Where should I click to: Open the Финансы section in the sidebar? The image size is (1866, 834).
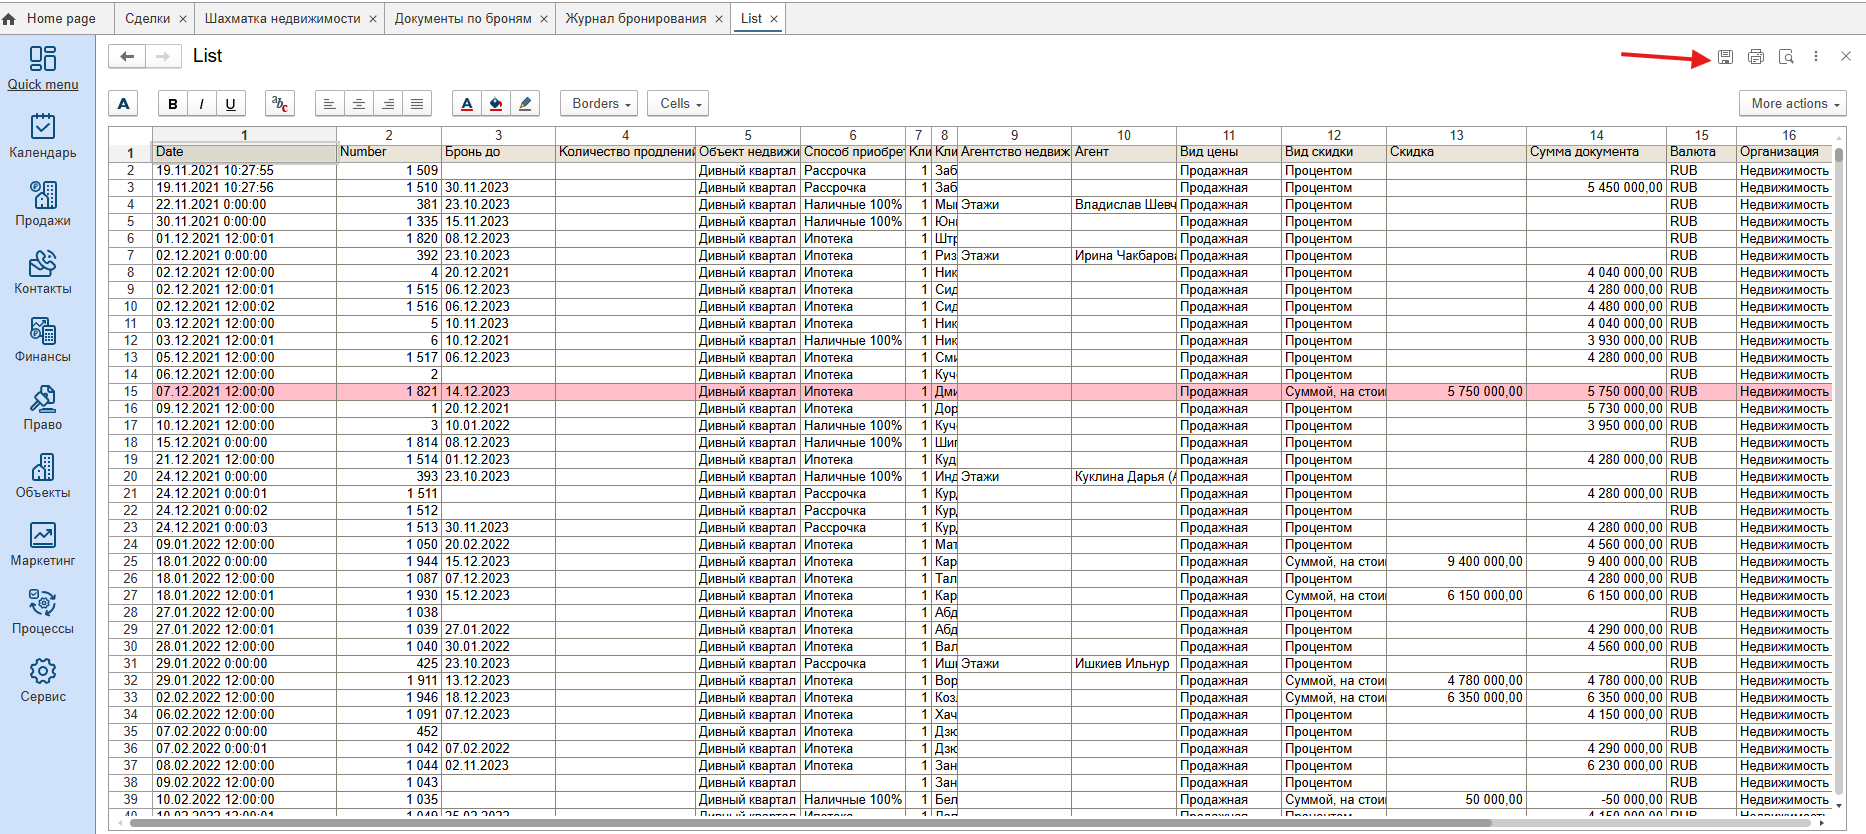(x=43, y=340)
